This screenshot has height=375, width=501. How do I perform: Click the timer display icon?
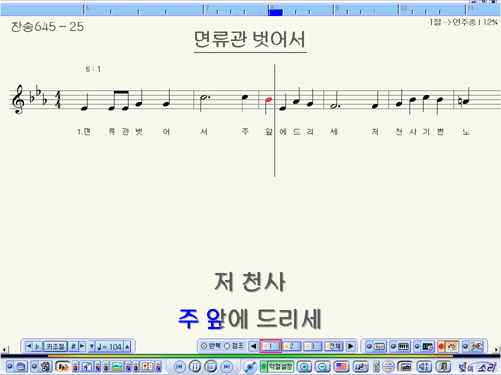428,347
